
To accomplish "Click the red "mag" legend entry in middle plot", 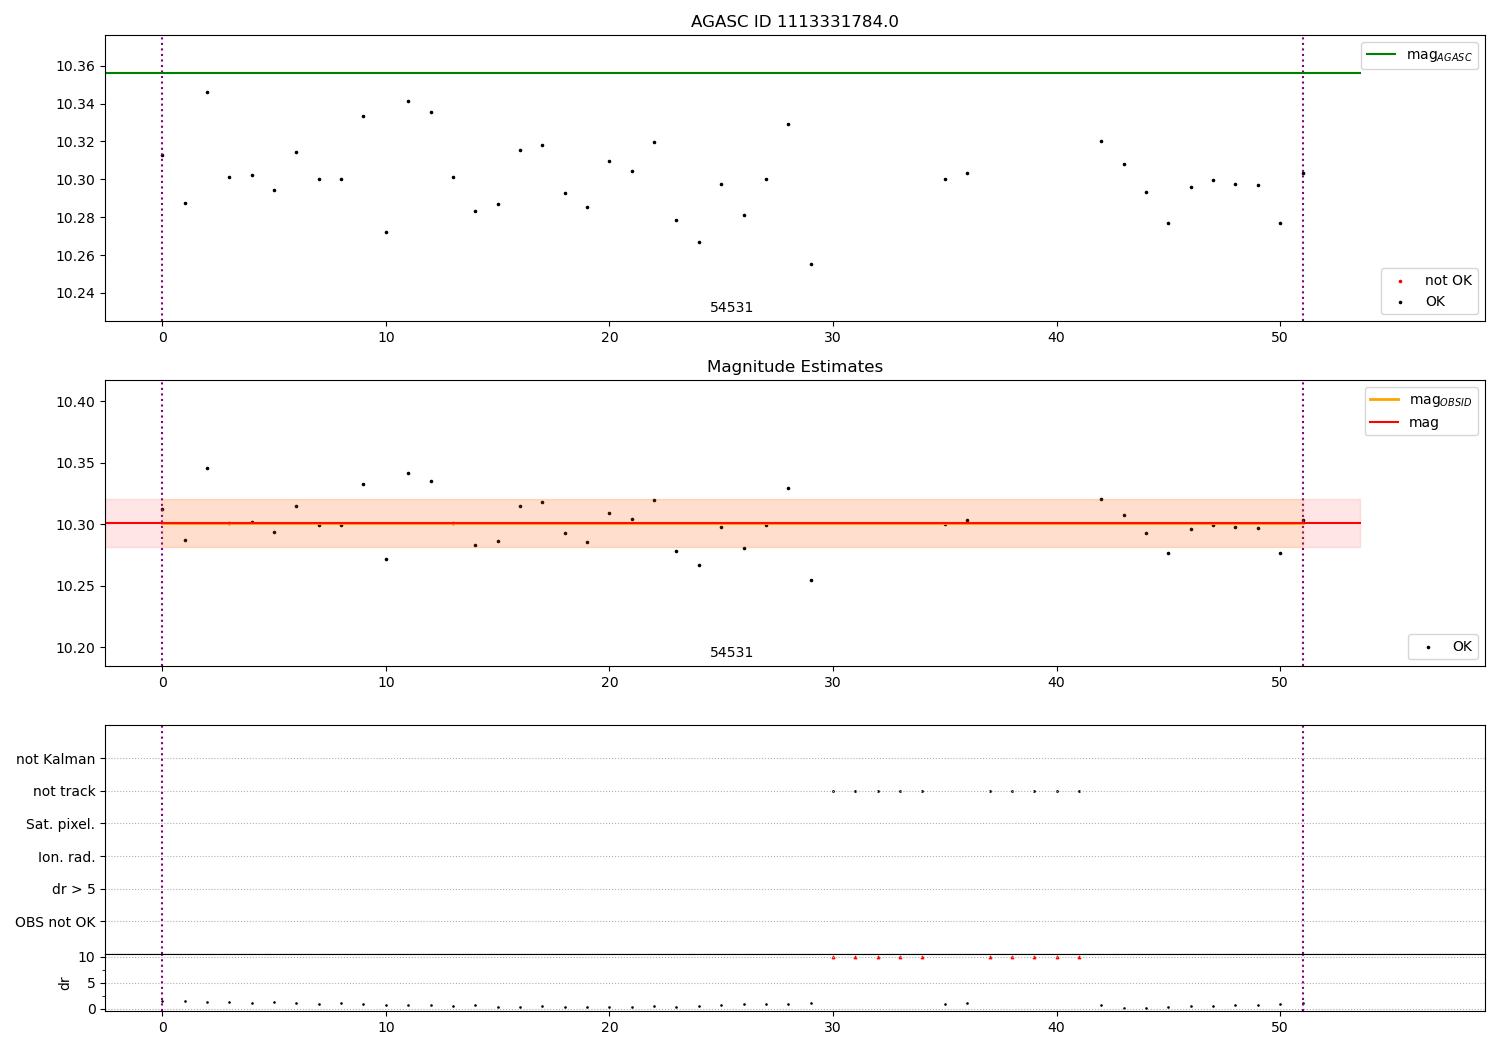I will (x=1404, y=423).
